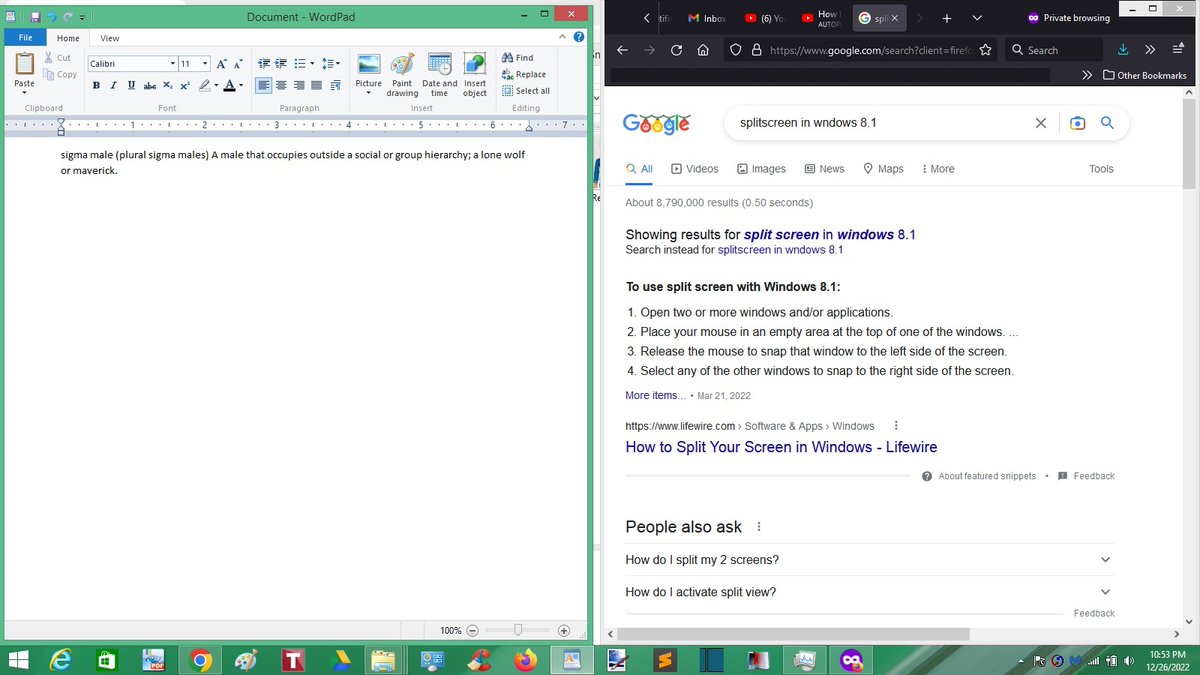1200x675 pixels.
Task: Bookmark this page with the star icon
Action: tap(986, 49)
